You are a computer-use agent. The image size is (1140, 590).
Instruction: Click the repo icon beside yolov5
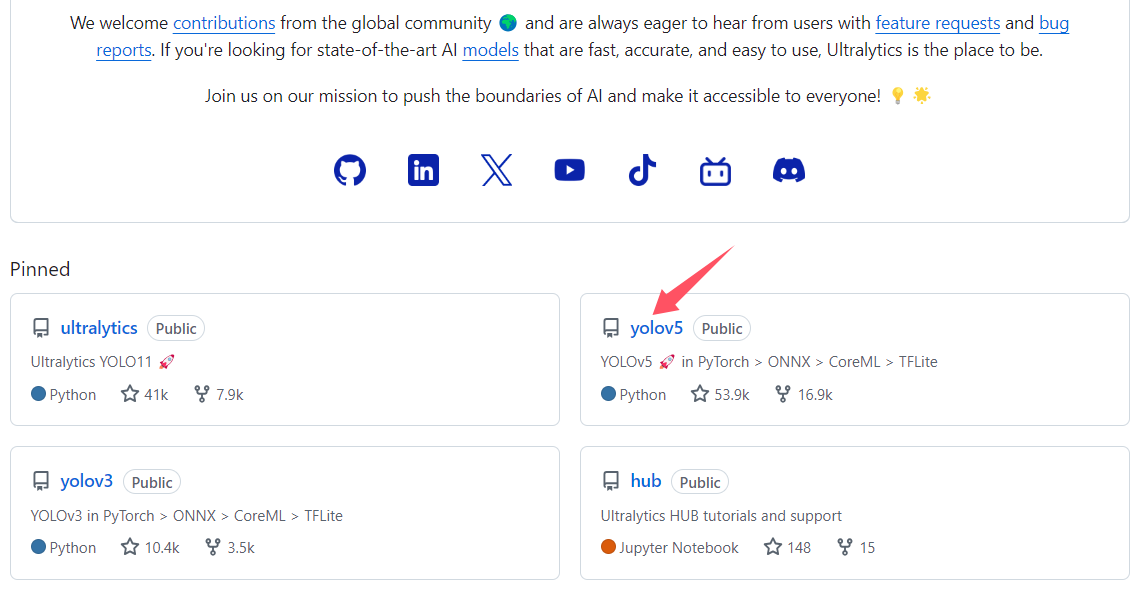(611, 328)
